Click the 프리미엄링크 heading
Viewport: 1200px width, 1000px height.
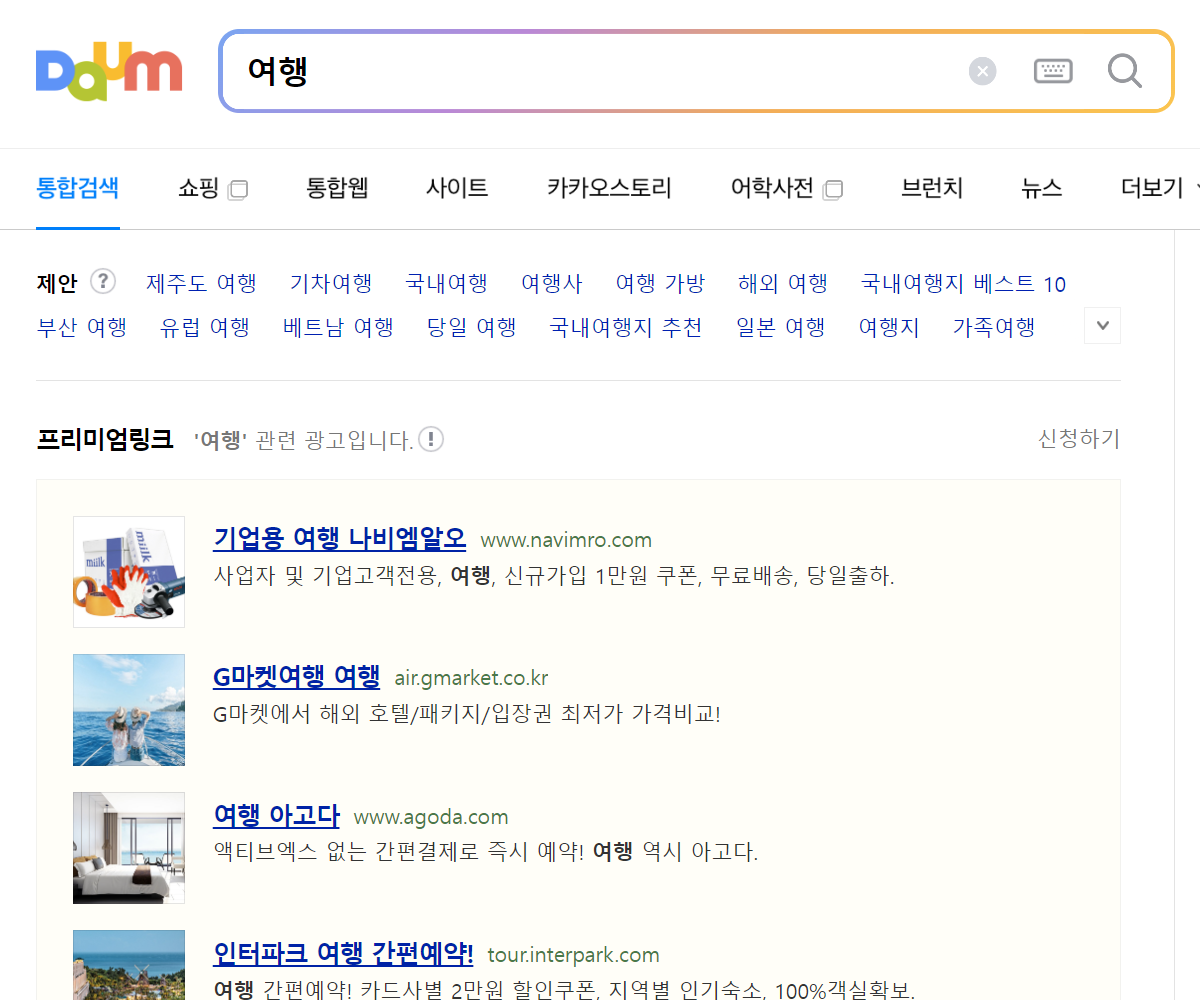(x=105, y=439)
